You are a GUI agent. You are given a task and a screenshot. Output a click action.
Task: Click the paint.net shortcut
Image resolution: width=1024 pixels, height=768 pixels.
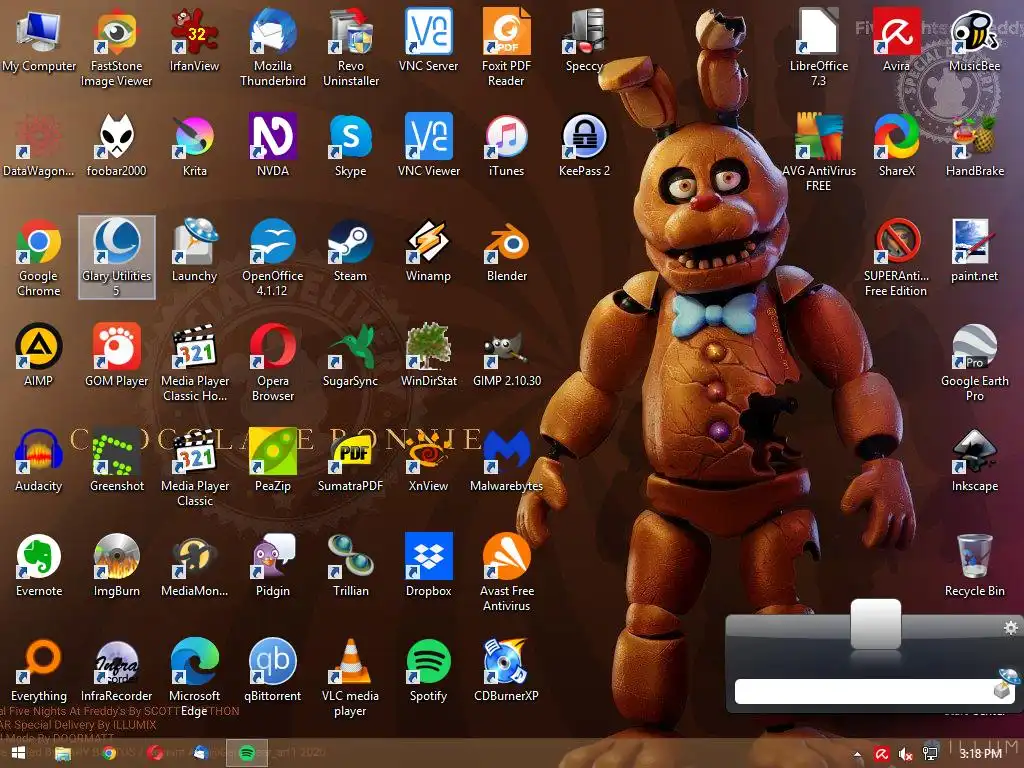(x=974, y=251)
